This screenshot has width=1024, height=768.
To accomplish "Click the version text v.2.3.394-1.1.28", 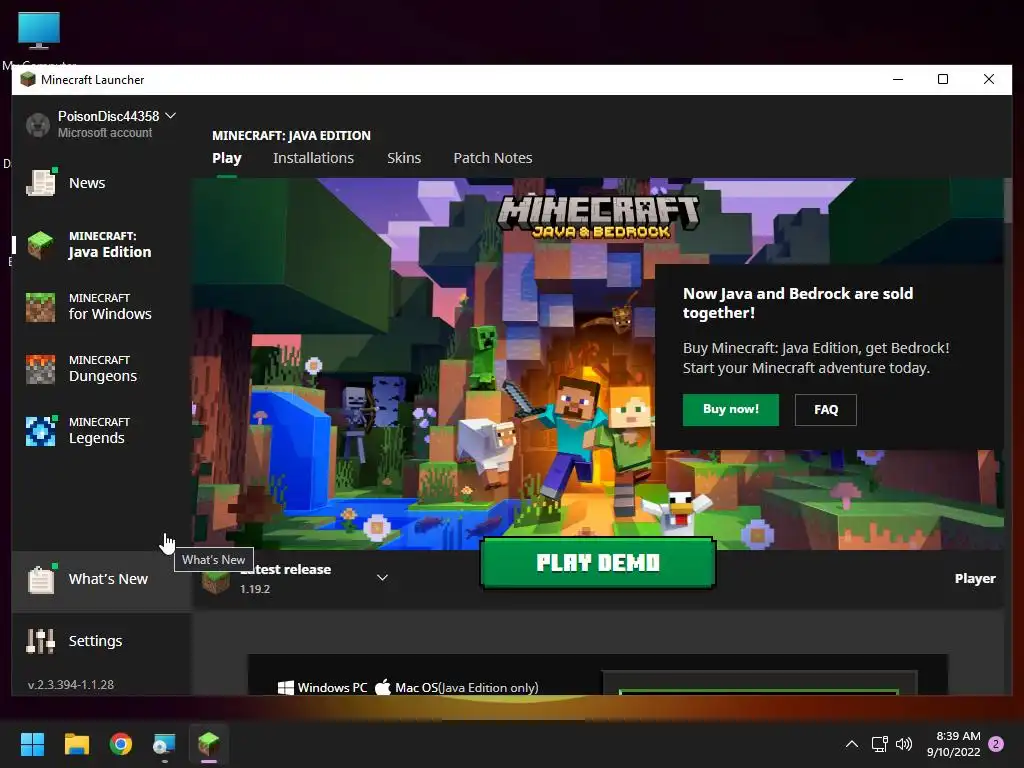I will [71, 684].
